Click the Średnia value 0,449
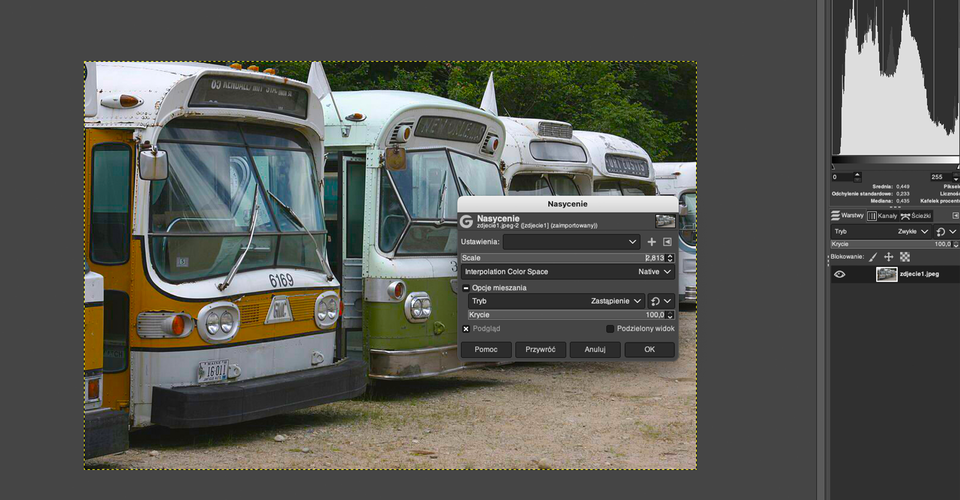The height and width of the screenshot is (500, 960). click(x=902, y=187)
